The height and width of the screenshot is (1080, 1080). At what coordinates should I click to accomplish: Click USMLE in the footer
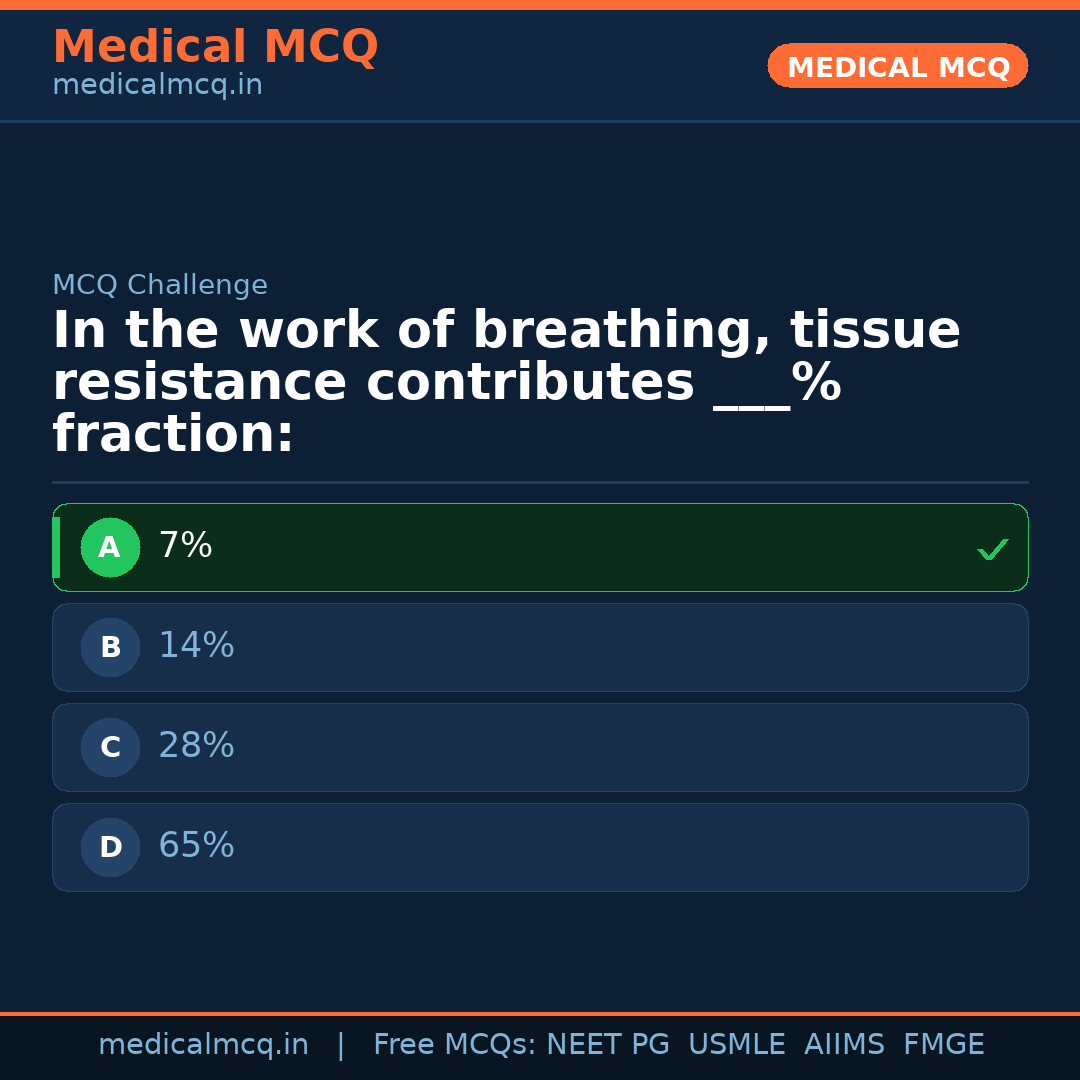tap(736, 1045)
